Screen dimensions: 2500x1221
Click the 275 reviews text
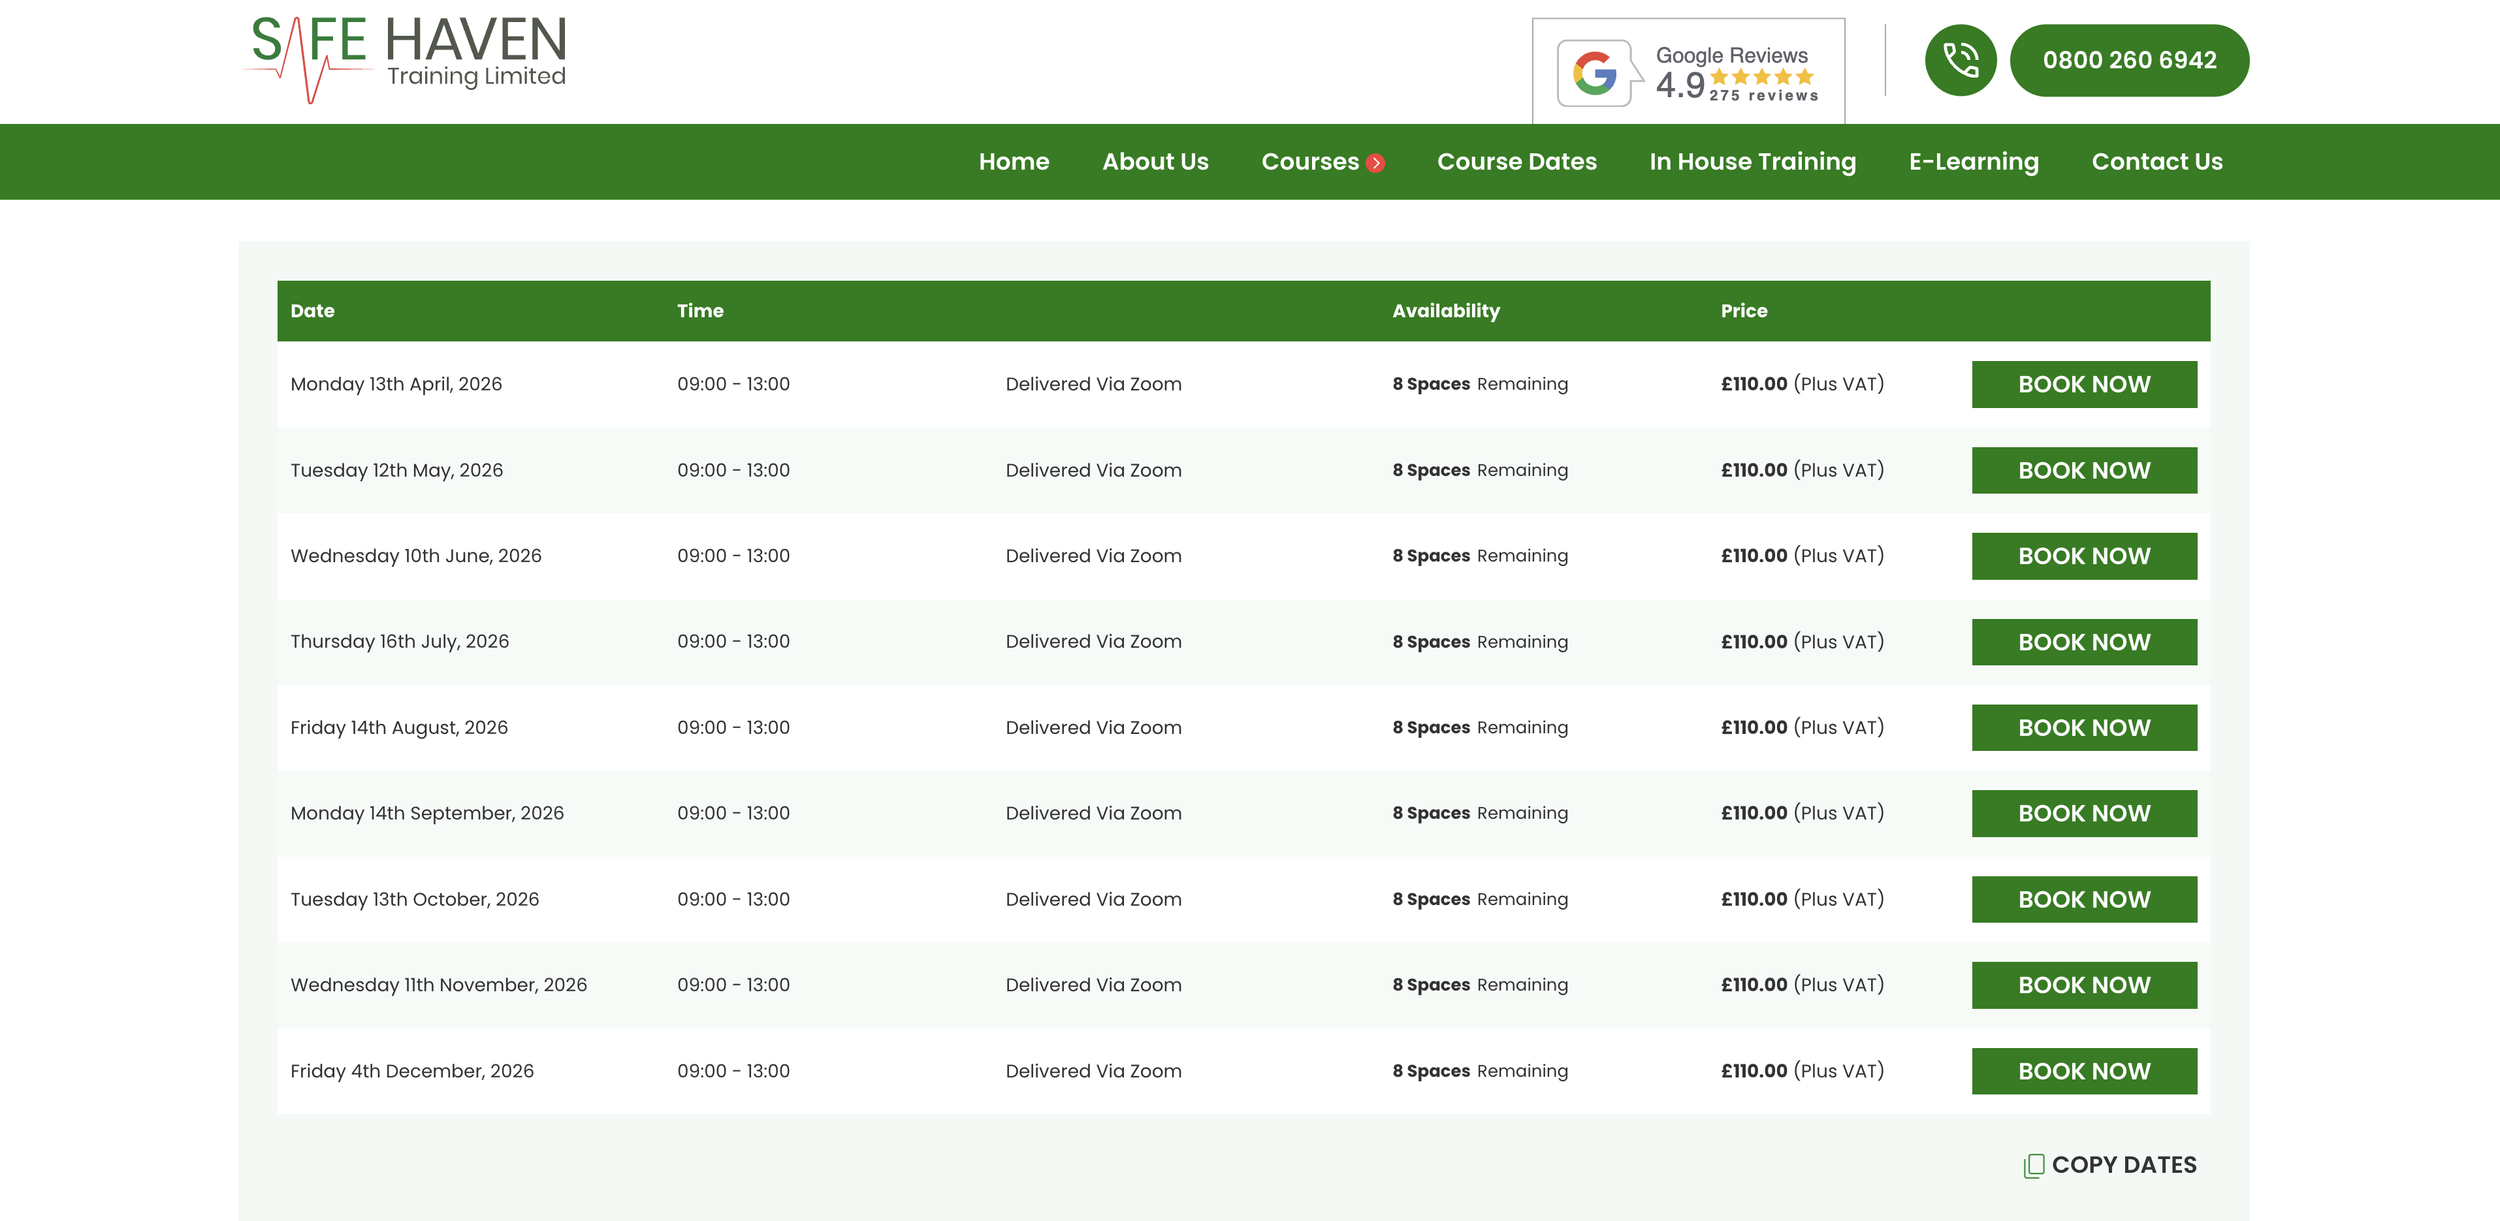(x=1763, y=96)
